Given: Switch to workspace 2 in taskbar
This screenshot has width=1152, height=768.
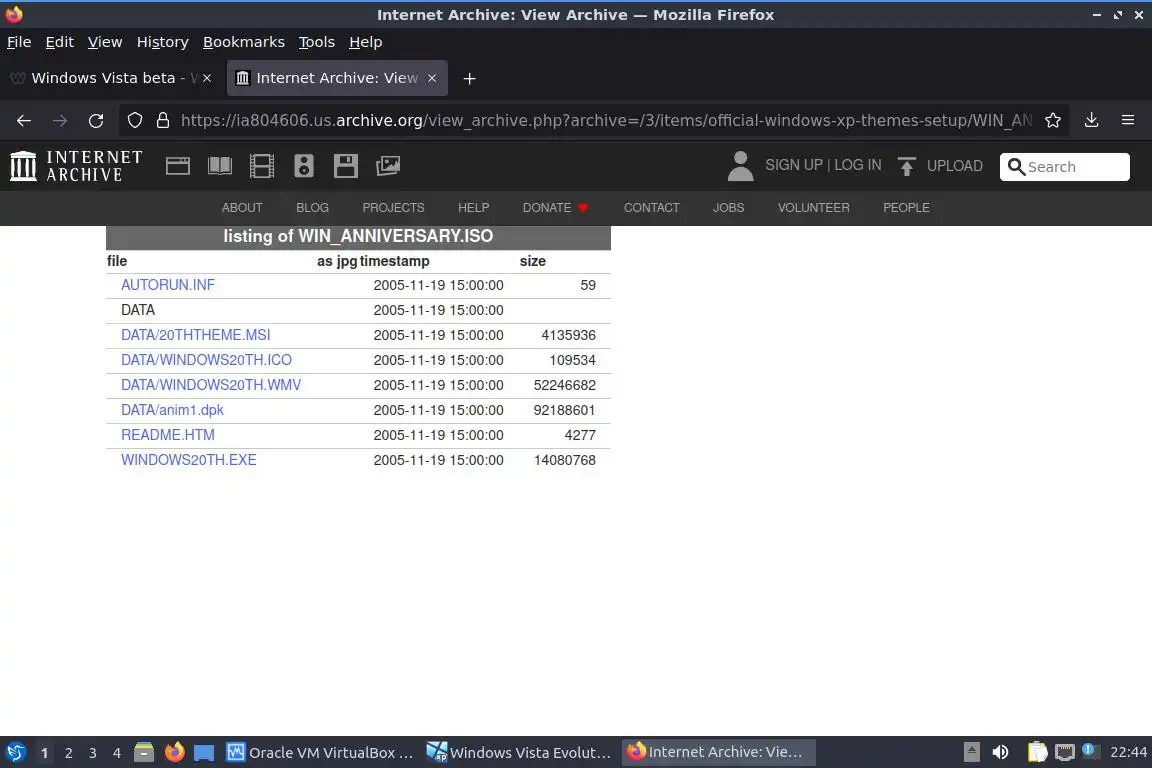Looking at the screenshot, I should click(x=68, y=753).
